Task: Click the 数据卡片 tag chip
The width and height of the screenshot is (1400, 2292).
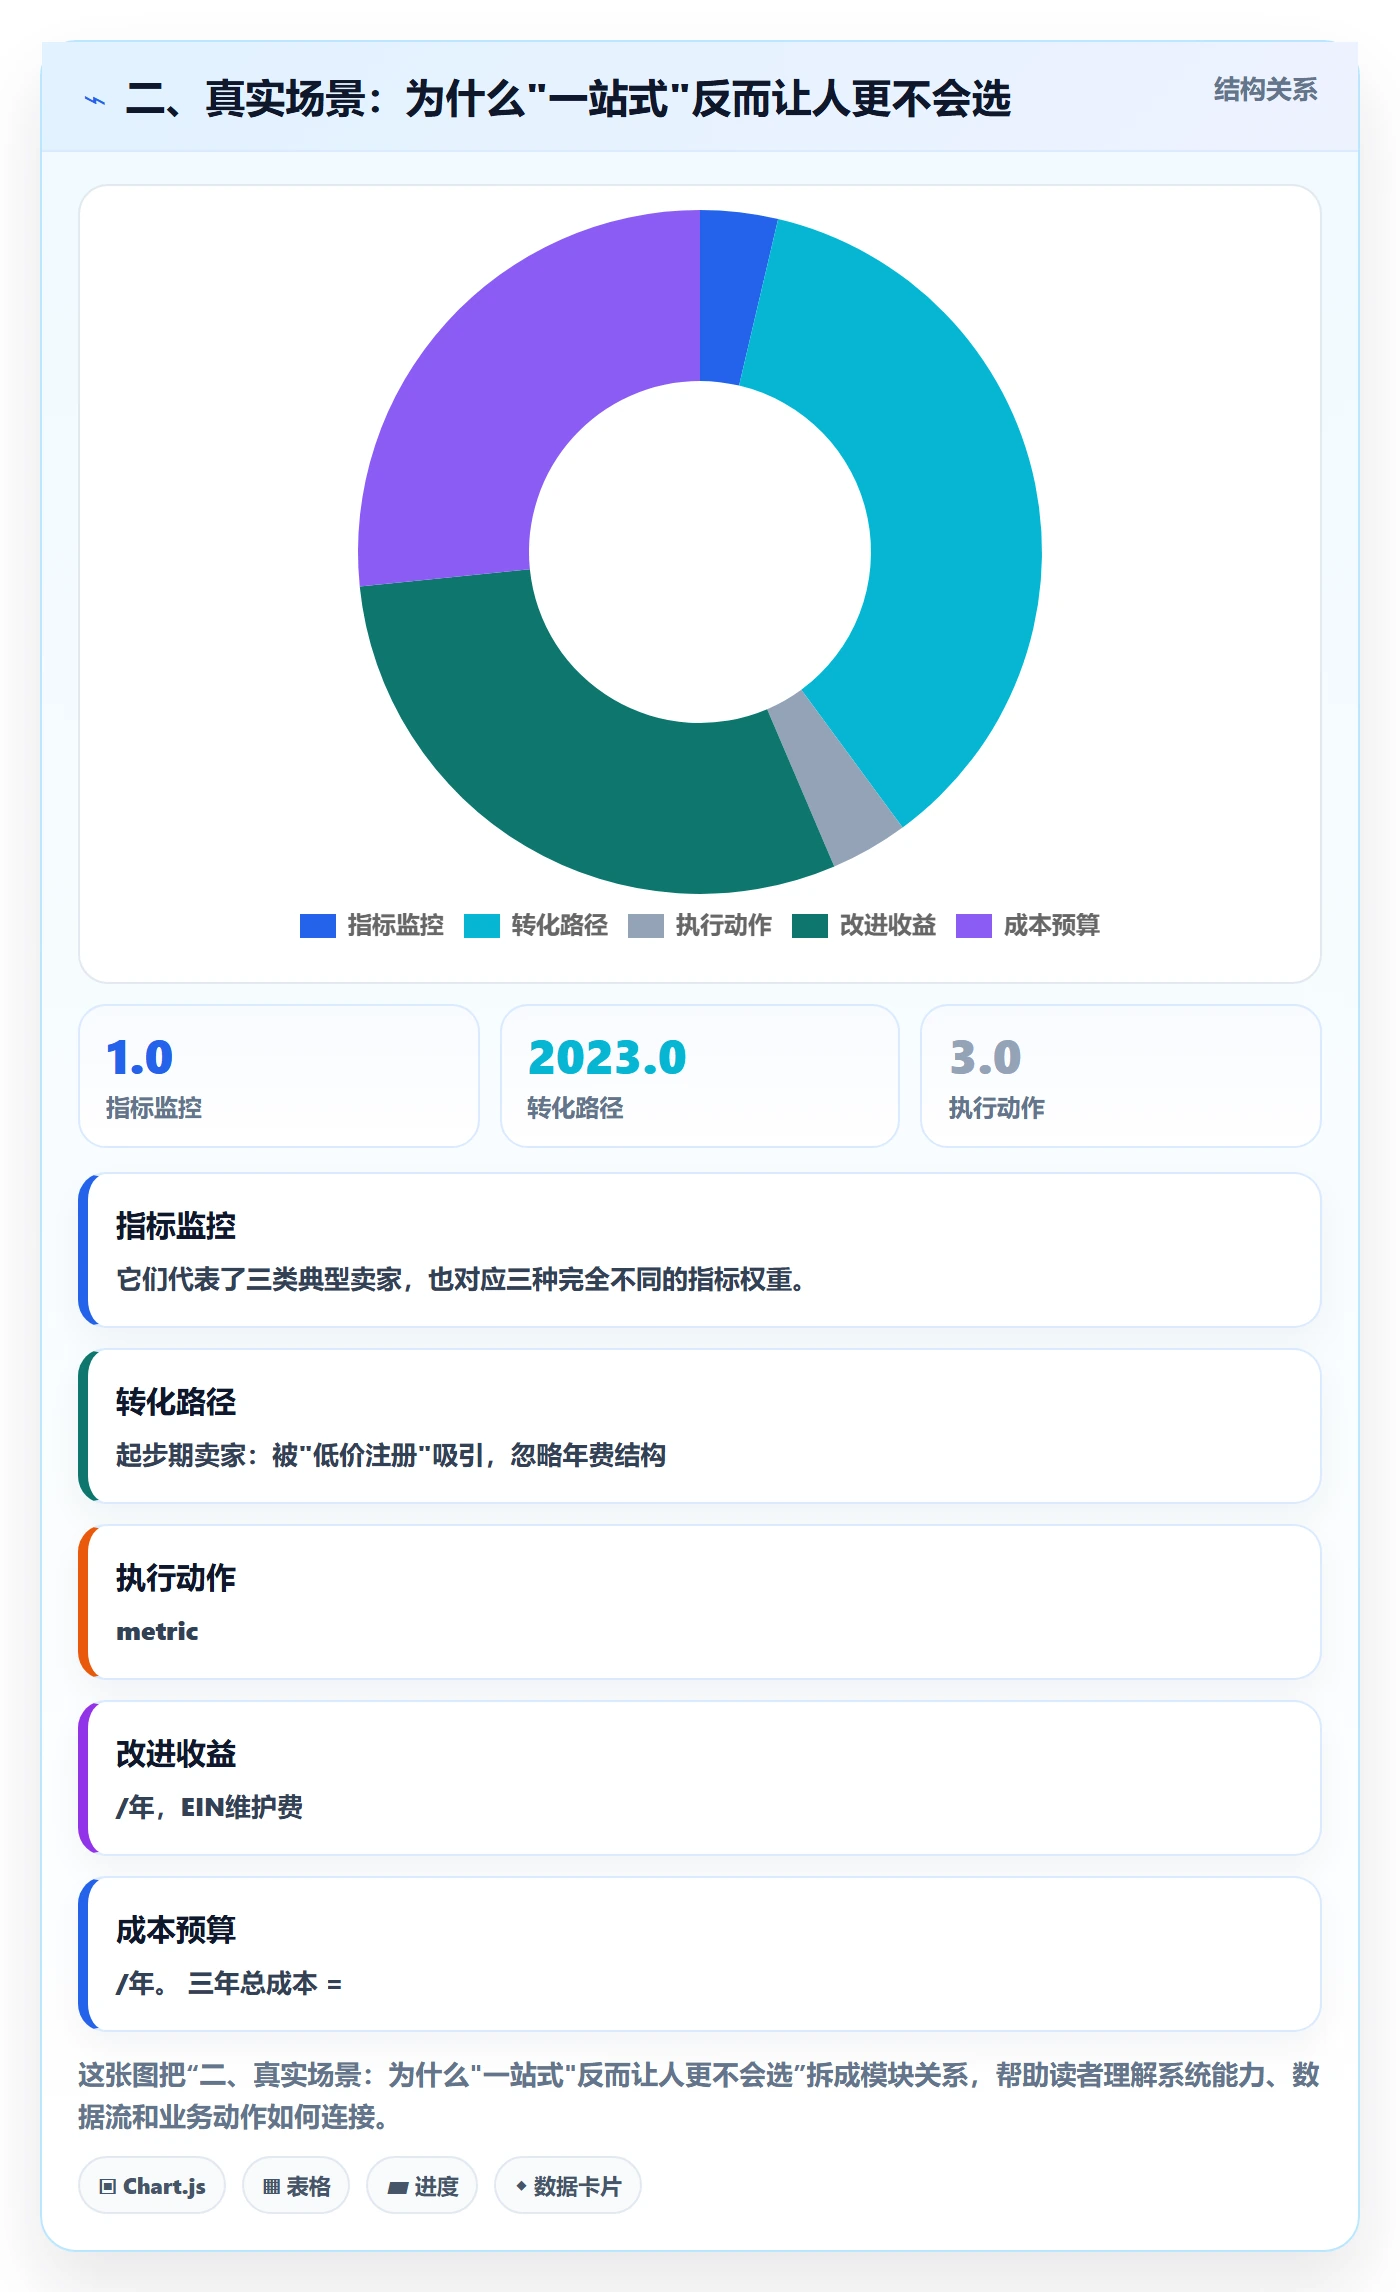Action: click(x=568, y=2186)
